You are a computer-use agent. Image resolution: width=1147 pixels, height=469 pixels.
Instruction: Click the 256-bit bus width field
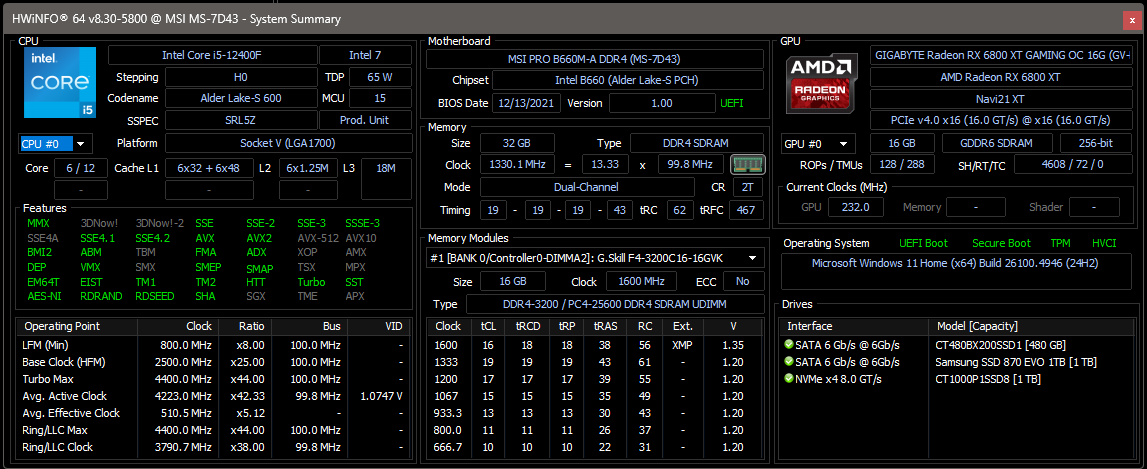pyautogui.click(x=1097, y=143)
